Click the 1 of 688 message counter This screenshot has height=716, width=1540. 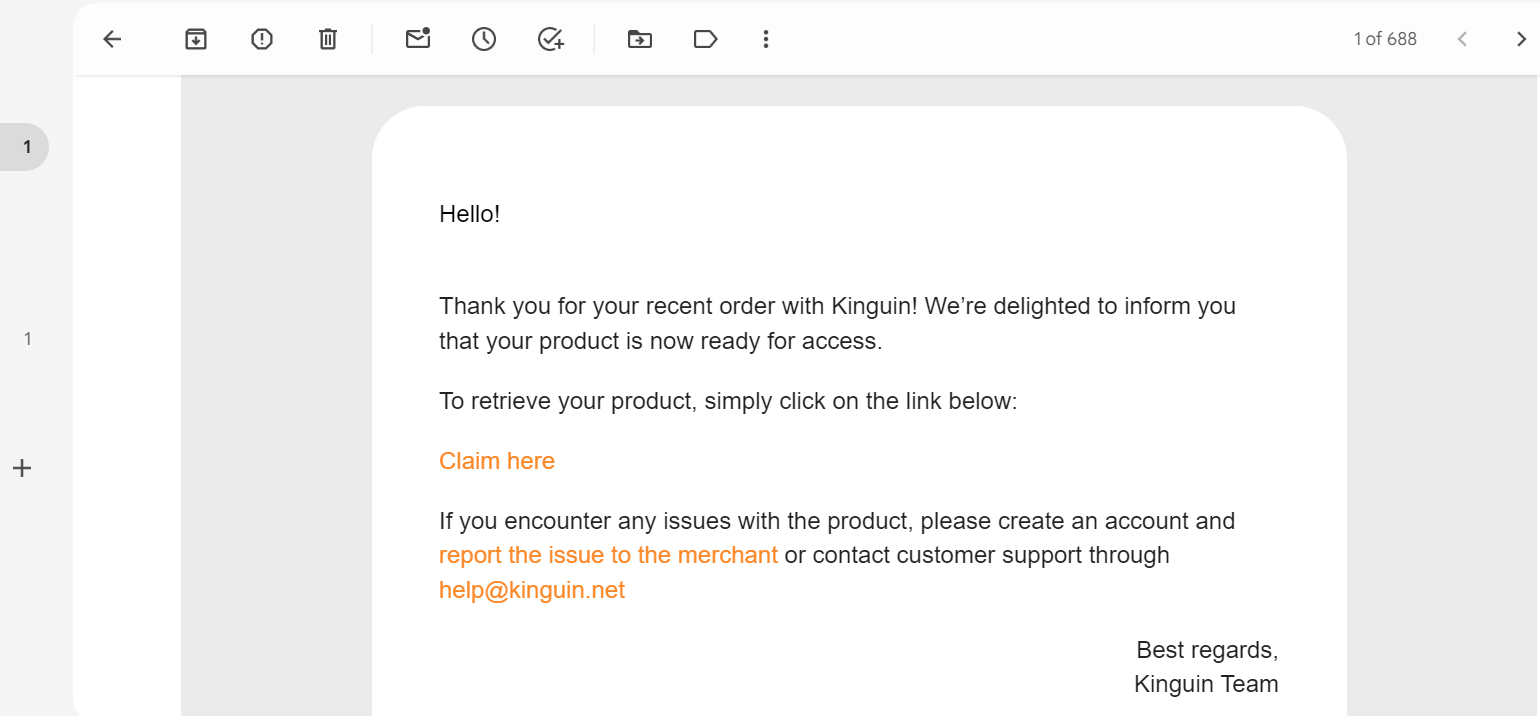point(1385,39)
